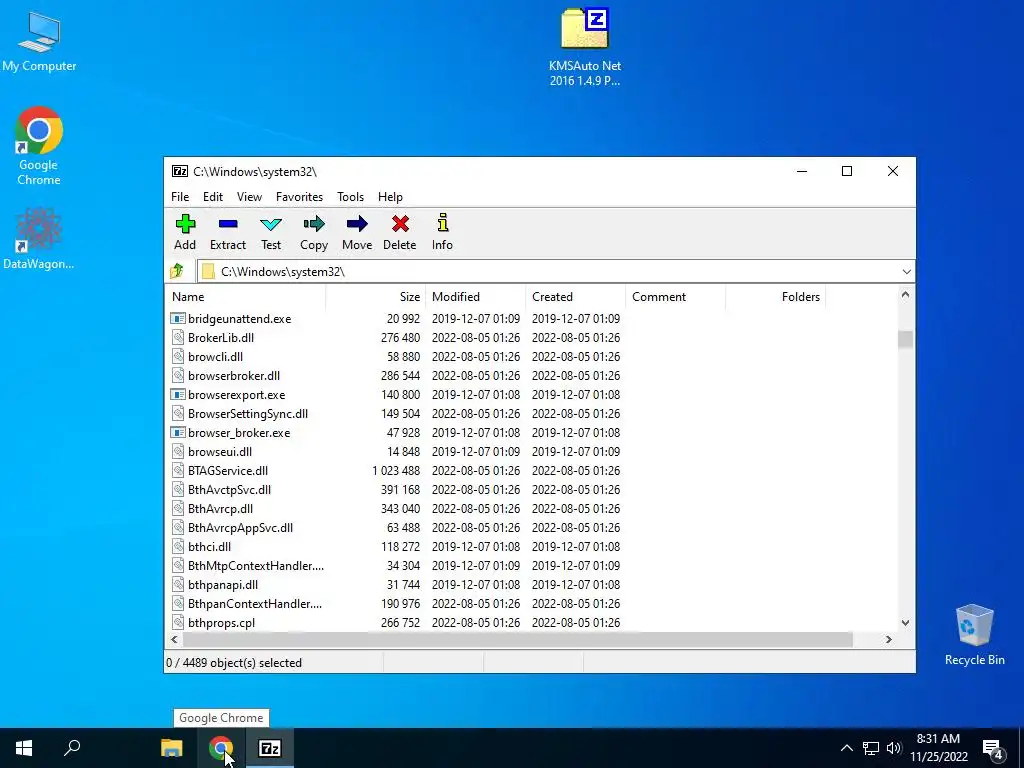Open the Help menu

(391, 197)
